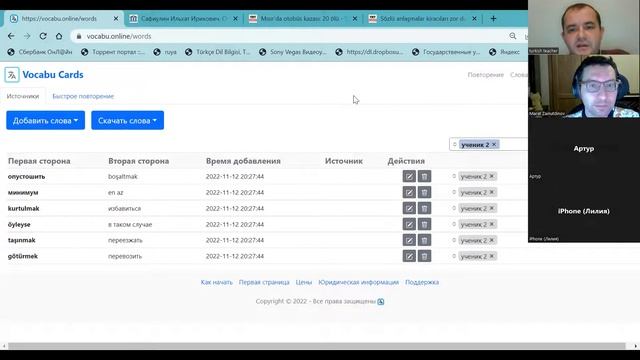Click the horizontal scrollbar at page bottom
Viewport: 640px width, 360px height.
(x=317, y=346)
